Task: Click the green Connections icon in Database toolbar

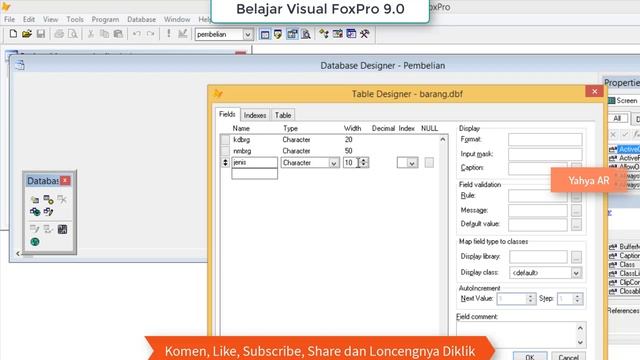Action: [35, 242]
